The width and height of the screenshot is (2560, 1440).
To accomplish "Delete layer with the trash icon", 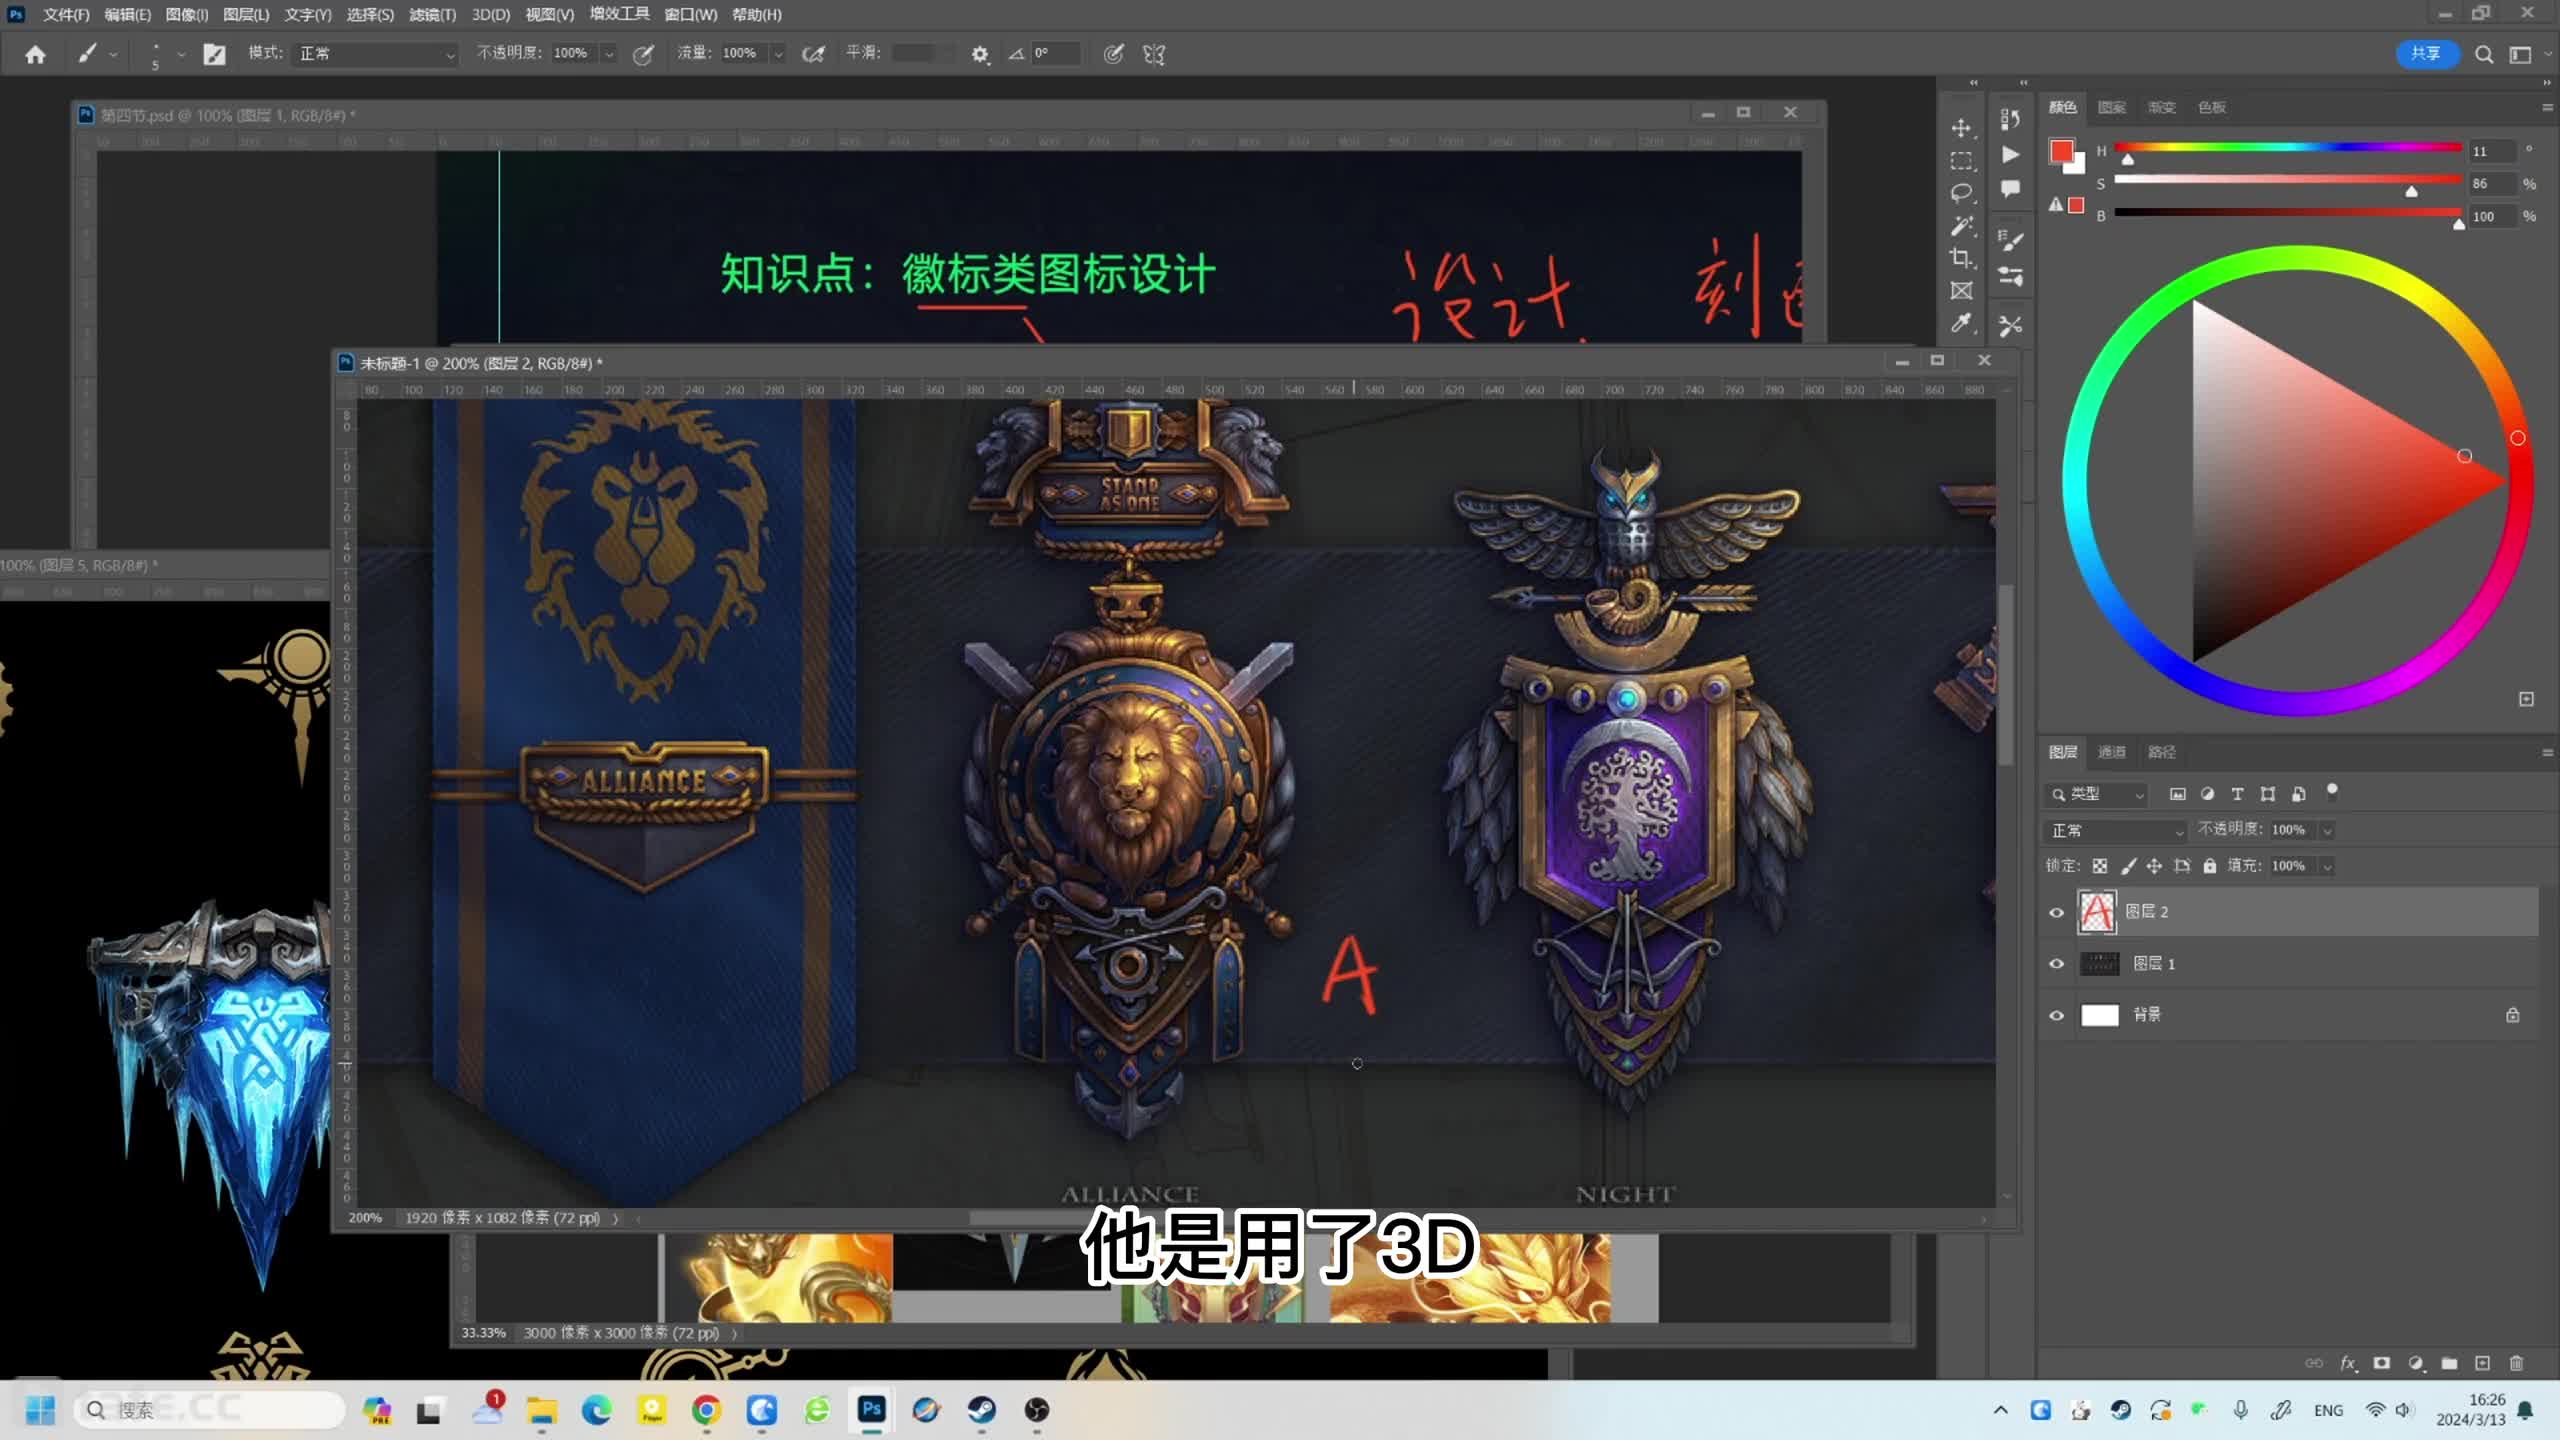I will (2516, 1363).
